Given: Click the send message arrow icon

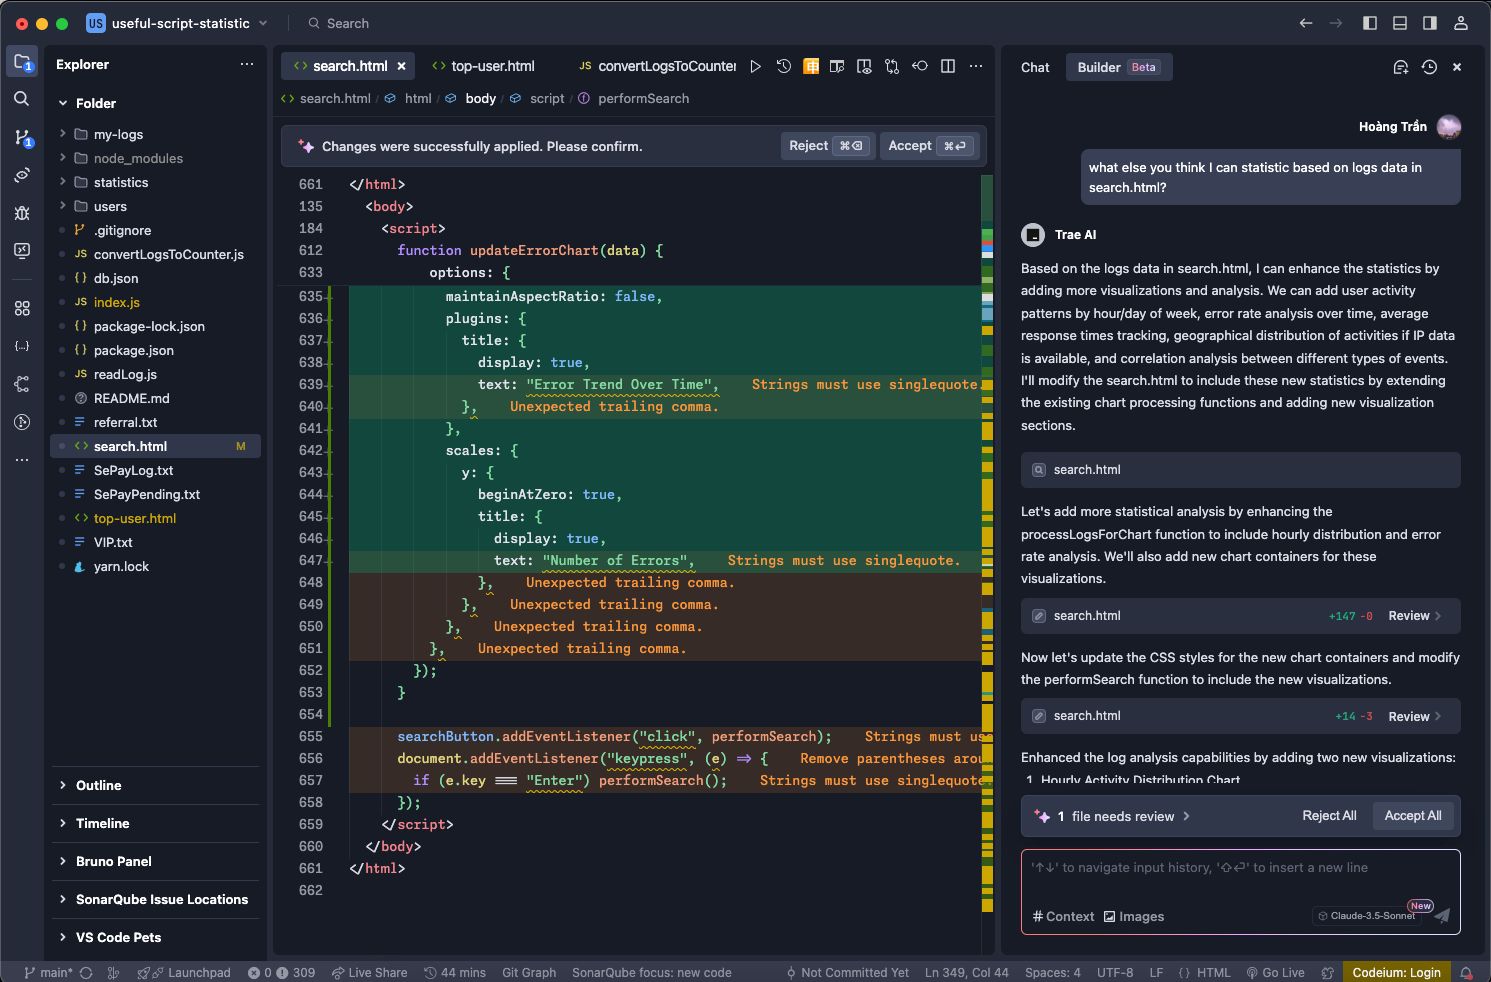Looking at the screenshot, I should tap(1441, 916).
